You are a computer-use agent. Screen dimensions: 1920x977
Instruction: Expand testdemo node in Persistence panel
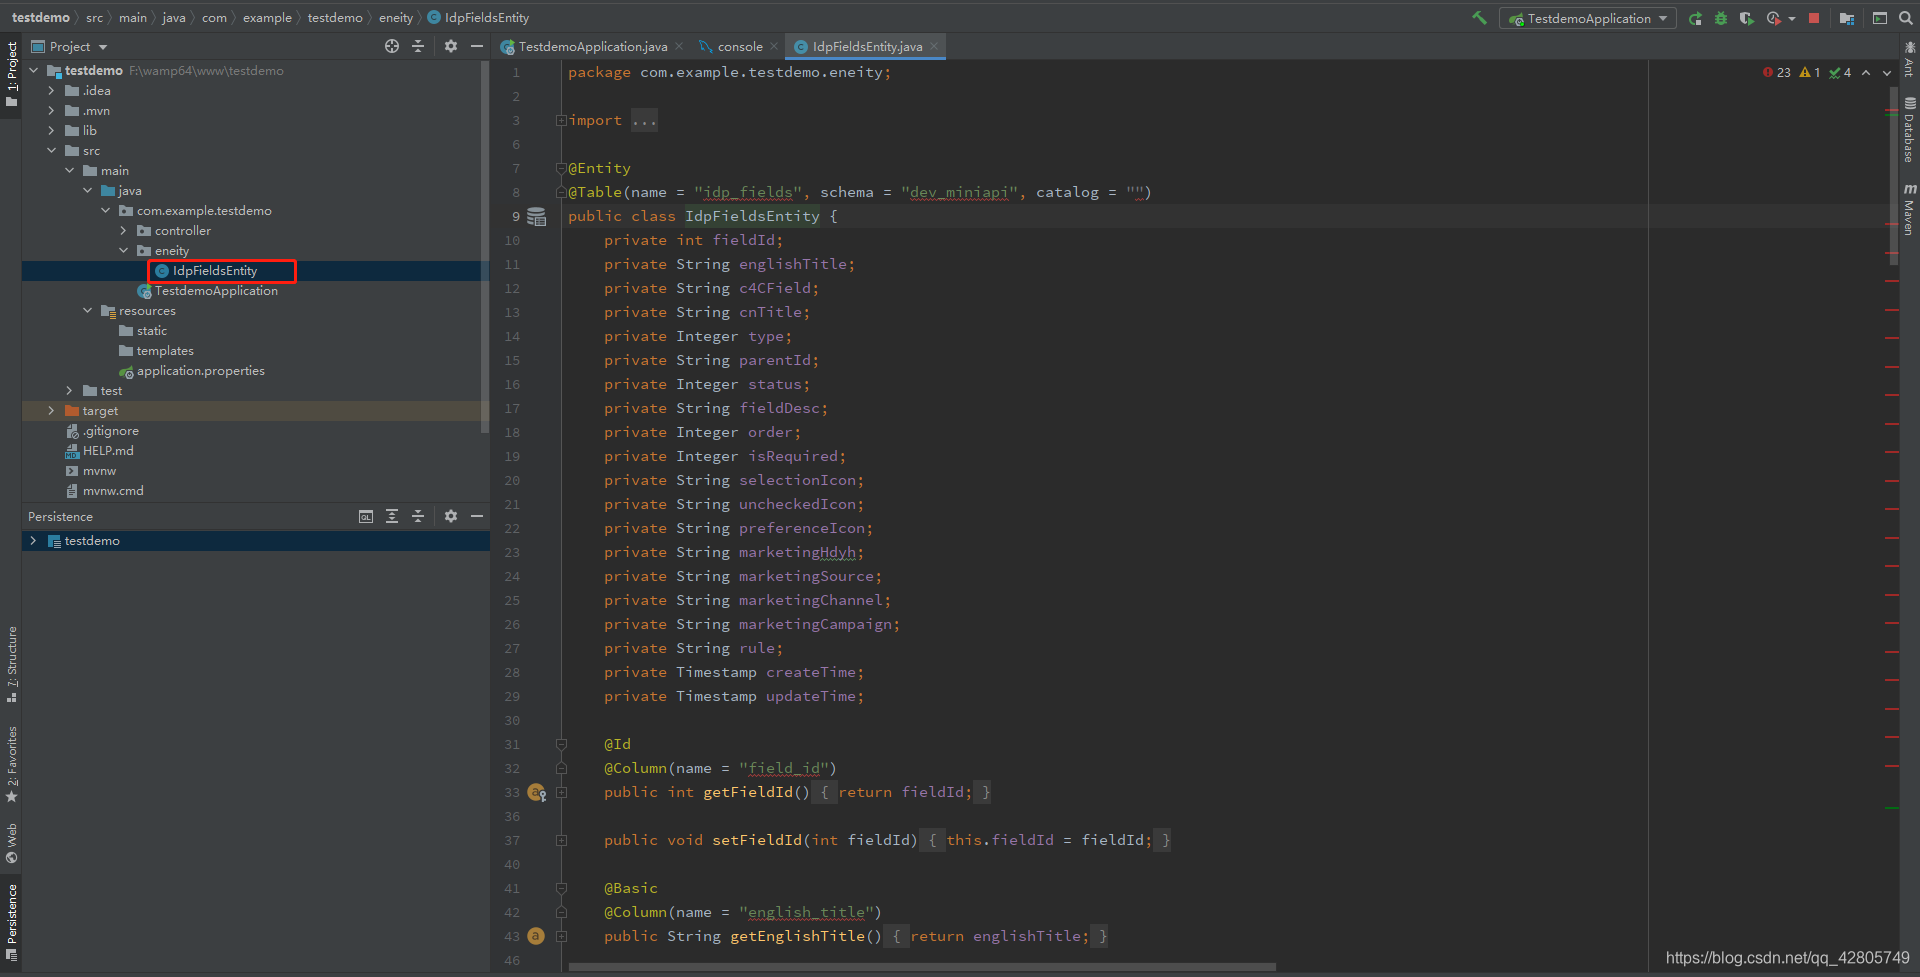(x=33, y=540)
